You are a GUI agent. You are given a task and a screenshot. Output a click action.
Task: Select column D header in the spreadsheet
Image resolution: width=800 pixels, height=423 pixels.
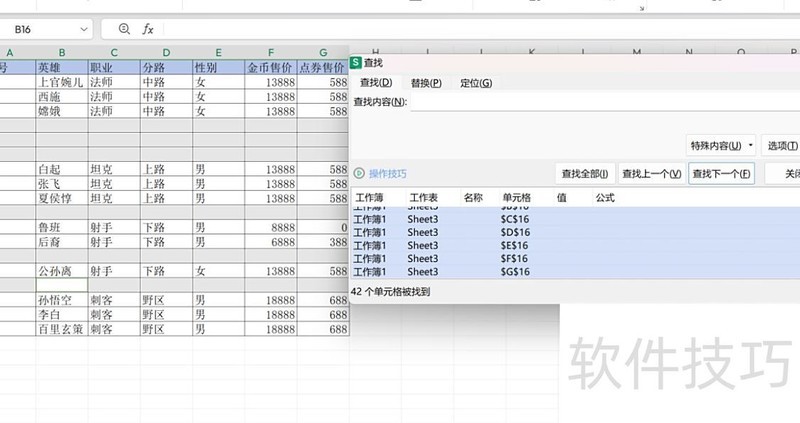(x=166, y=52)
